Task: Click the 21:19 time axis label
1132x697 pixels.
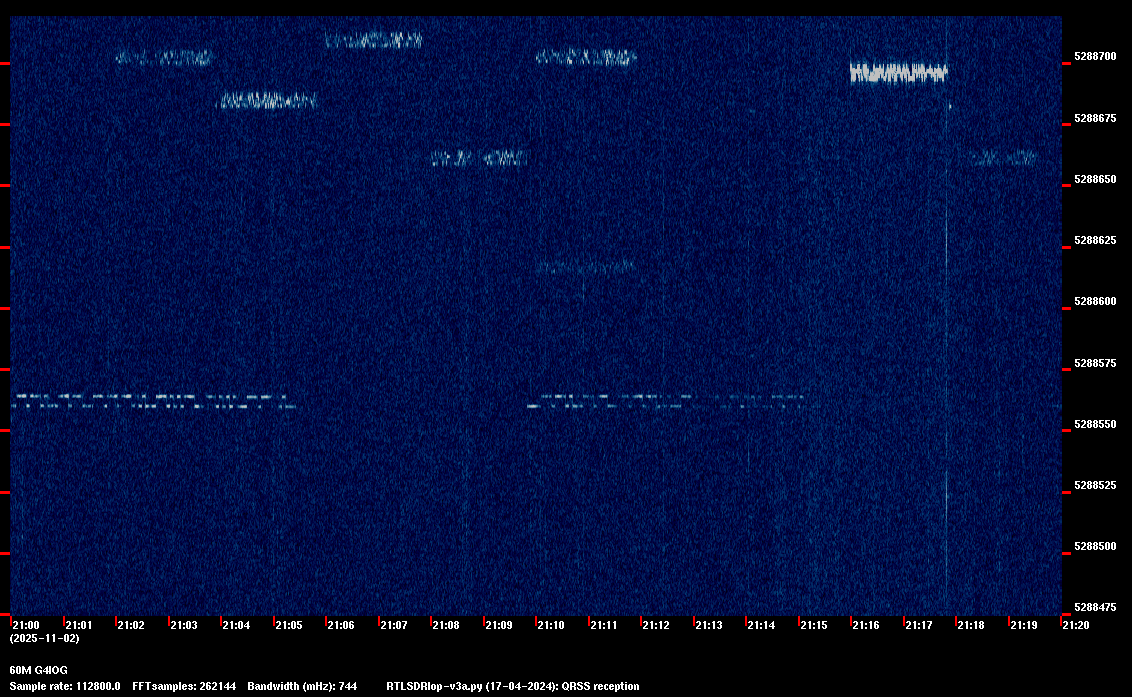Action: [1024, 625]
